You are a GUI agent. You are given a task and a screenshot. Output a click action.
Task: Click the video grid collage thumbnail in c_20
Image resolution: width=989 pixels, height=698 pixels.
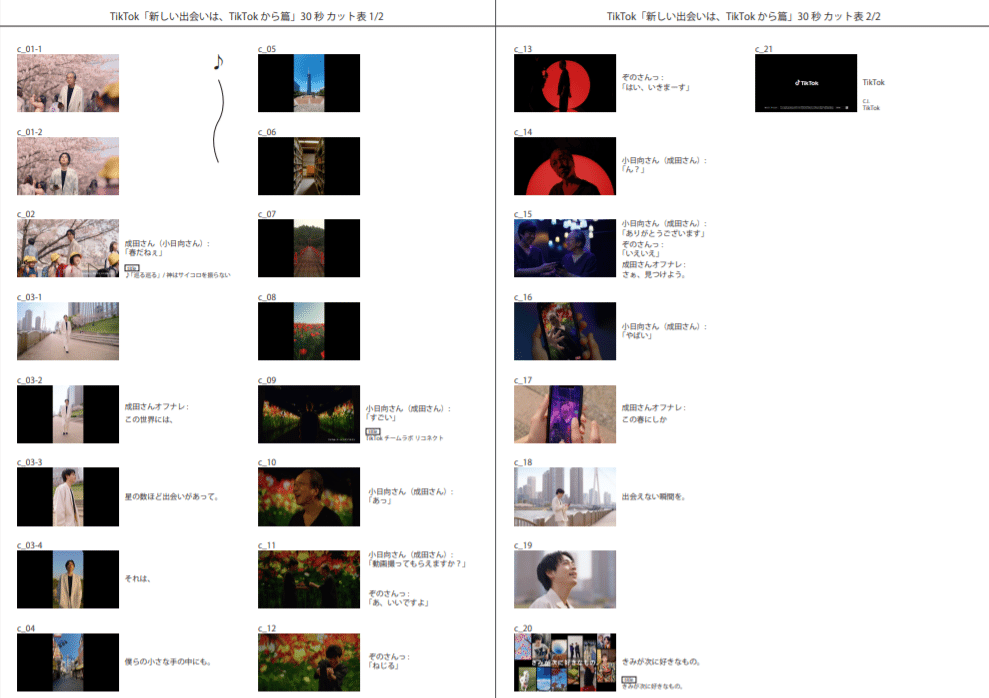565,661
